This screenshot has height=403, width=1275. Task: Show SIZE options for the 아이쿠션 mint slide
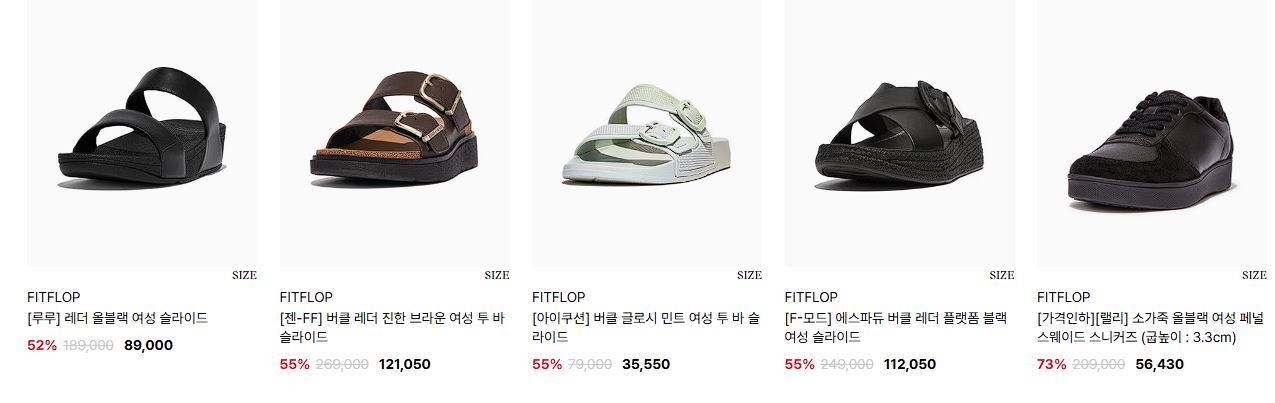(x=749, y=275)
